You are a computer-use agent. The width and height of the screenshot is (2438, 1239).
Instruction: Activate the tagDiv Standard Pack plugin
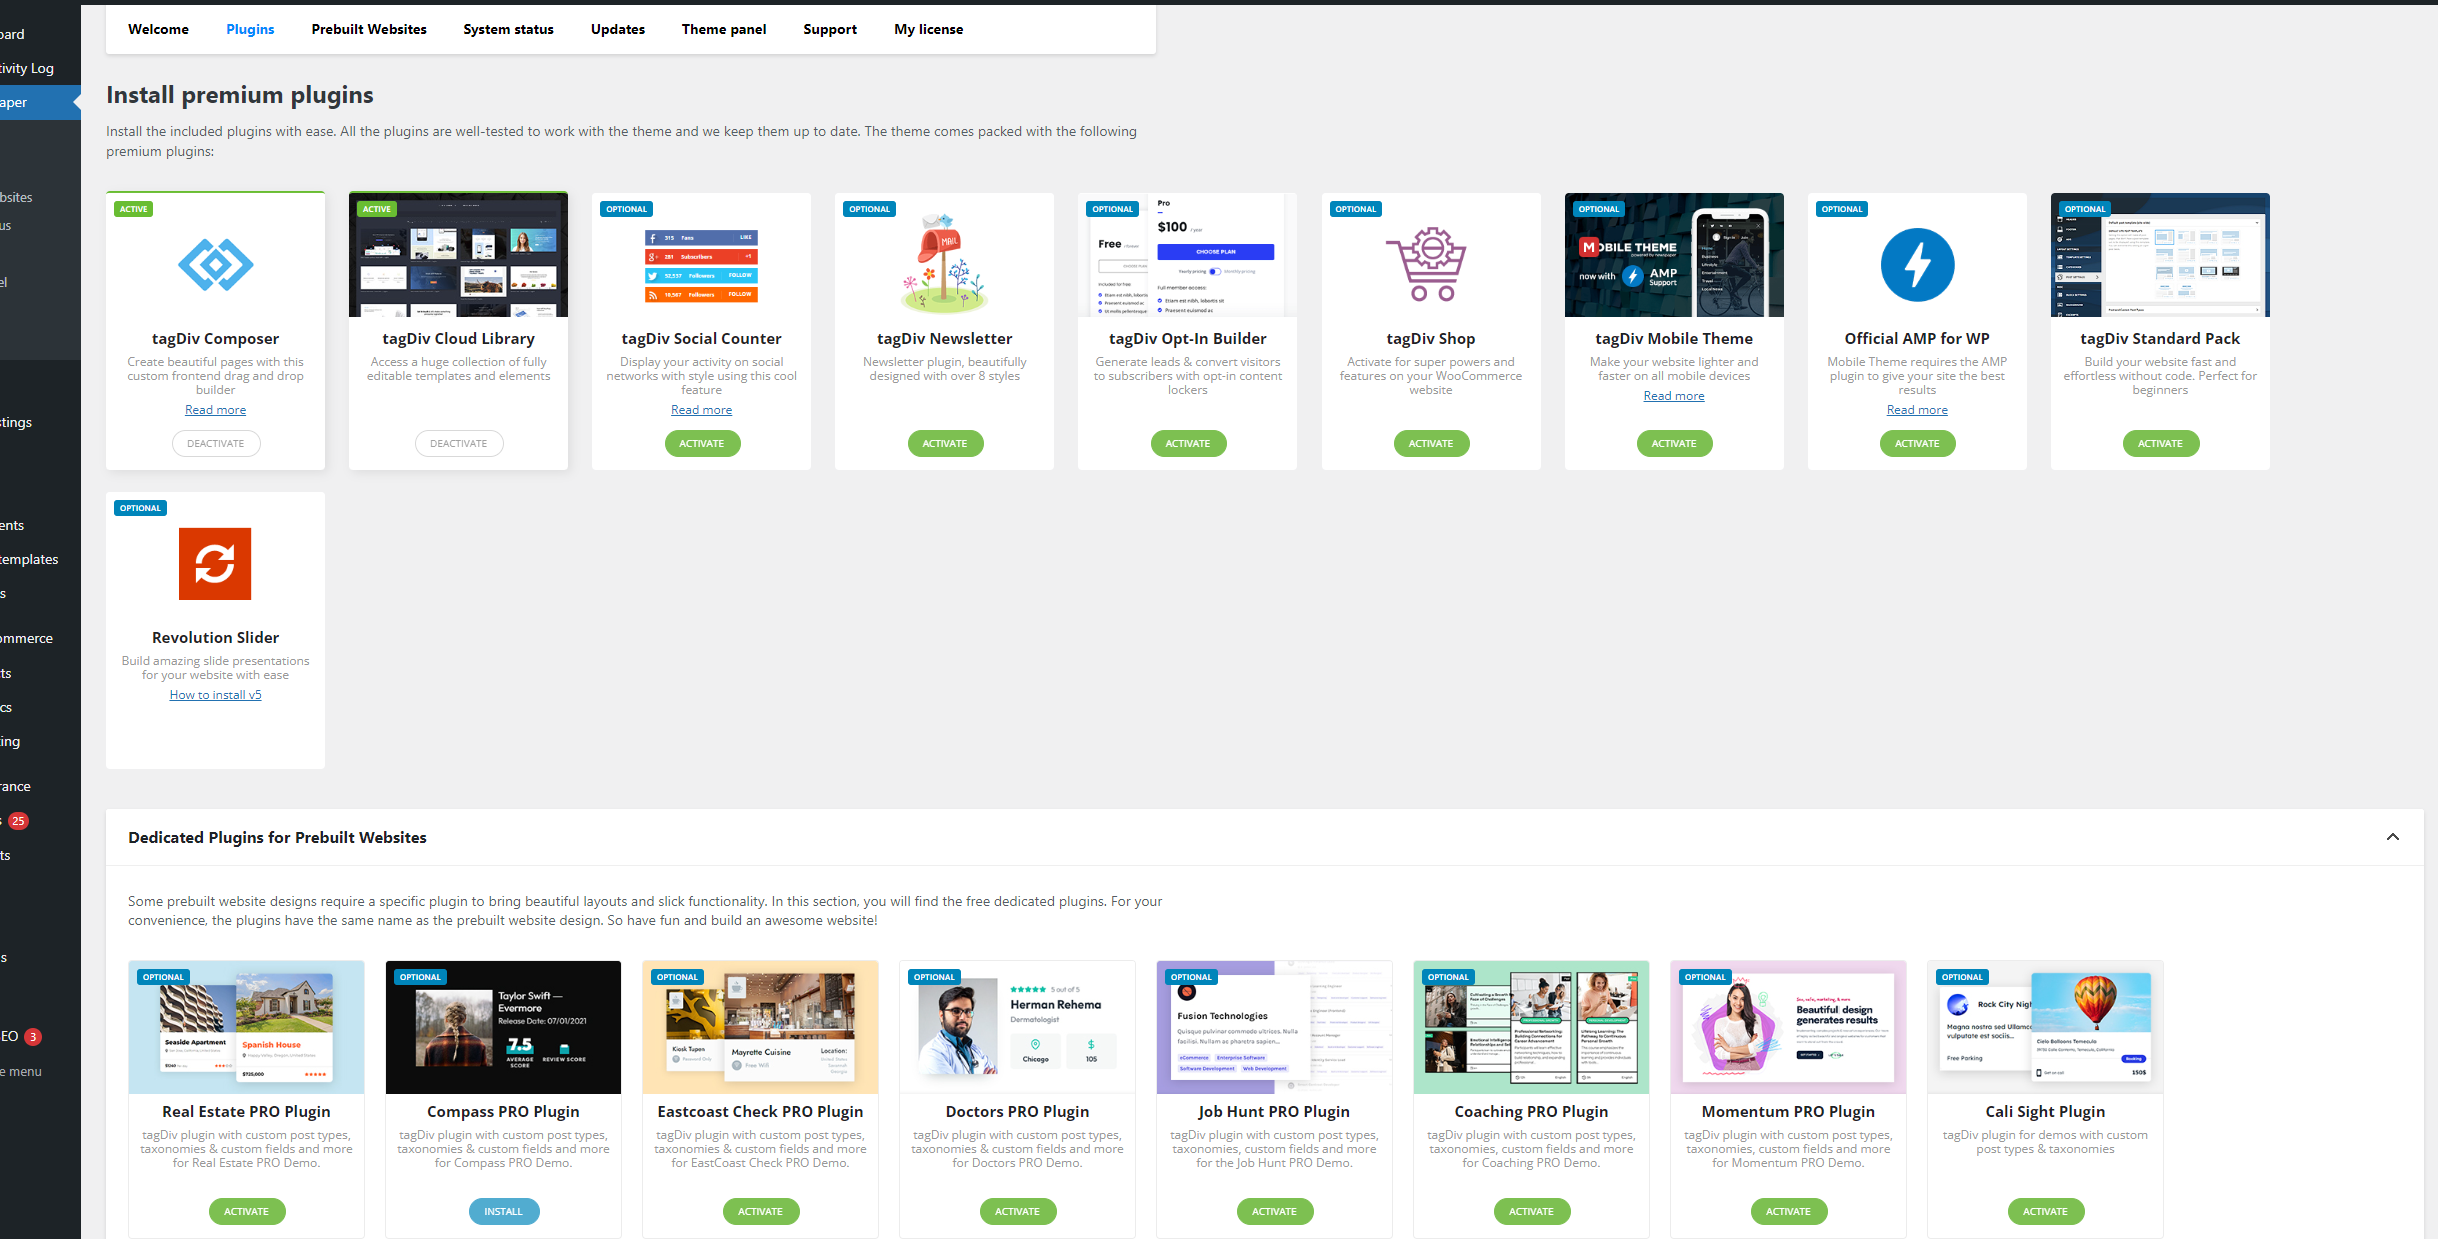[x=2160, y=444]
